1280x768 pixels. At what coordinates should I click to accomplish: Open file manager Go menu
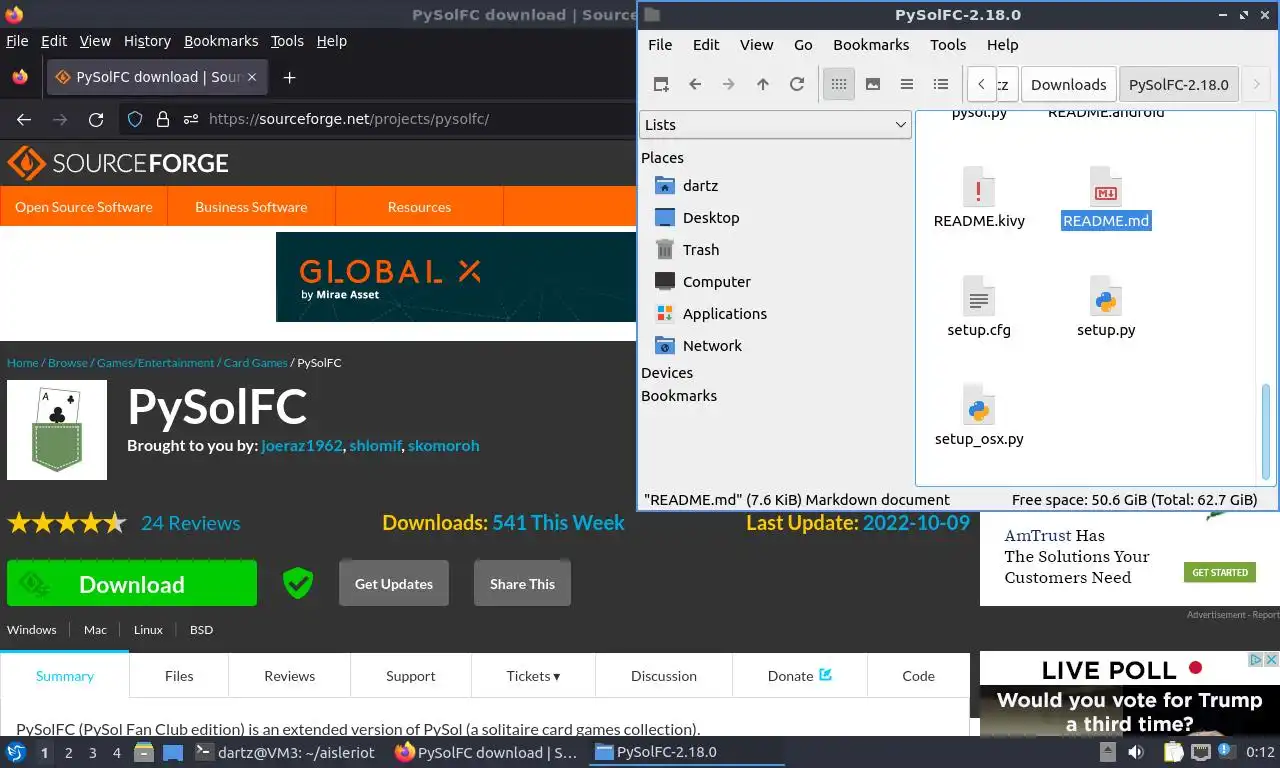[803, 45]
